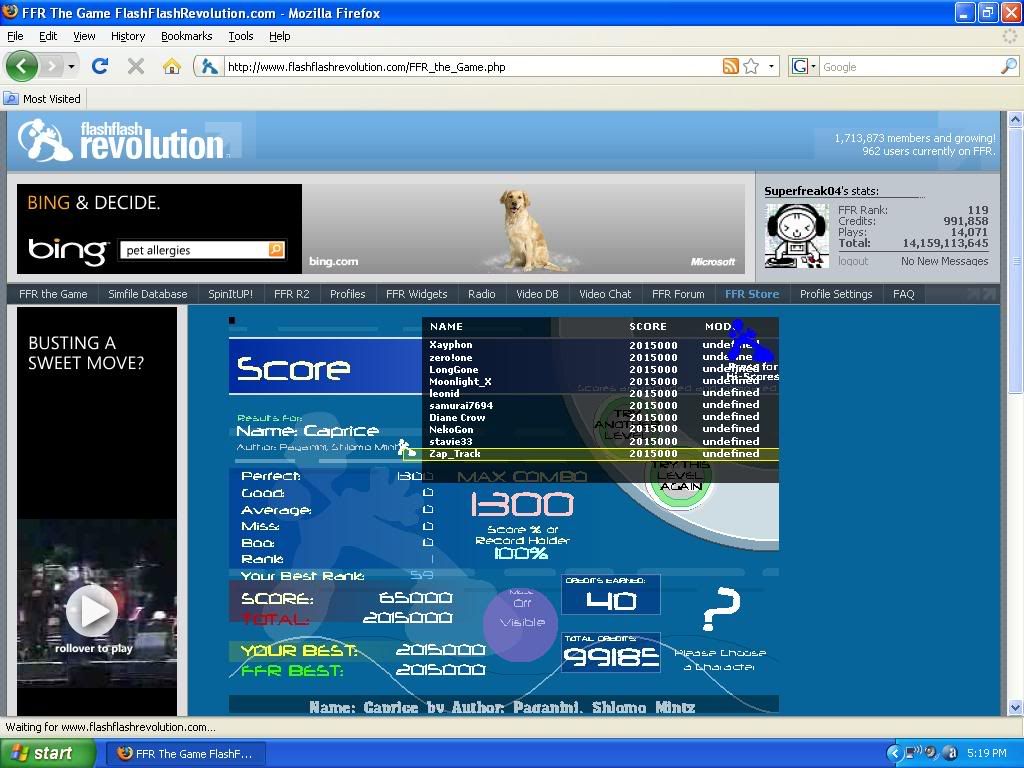The image size is (1024, 768).
Task: Click Try This Level Again button
Action: 680,478
